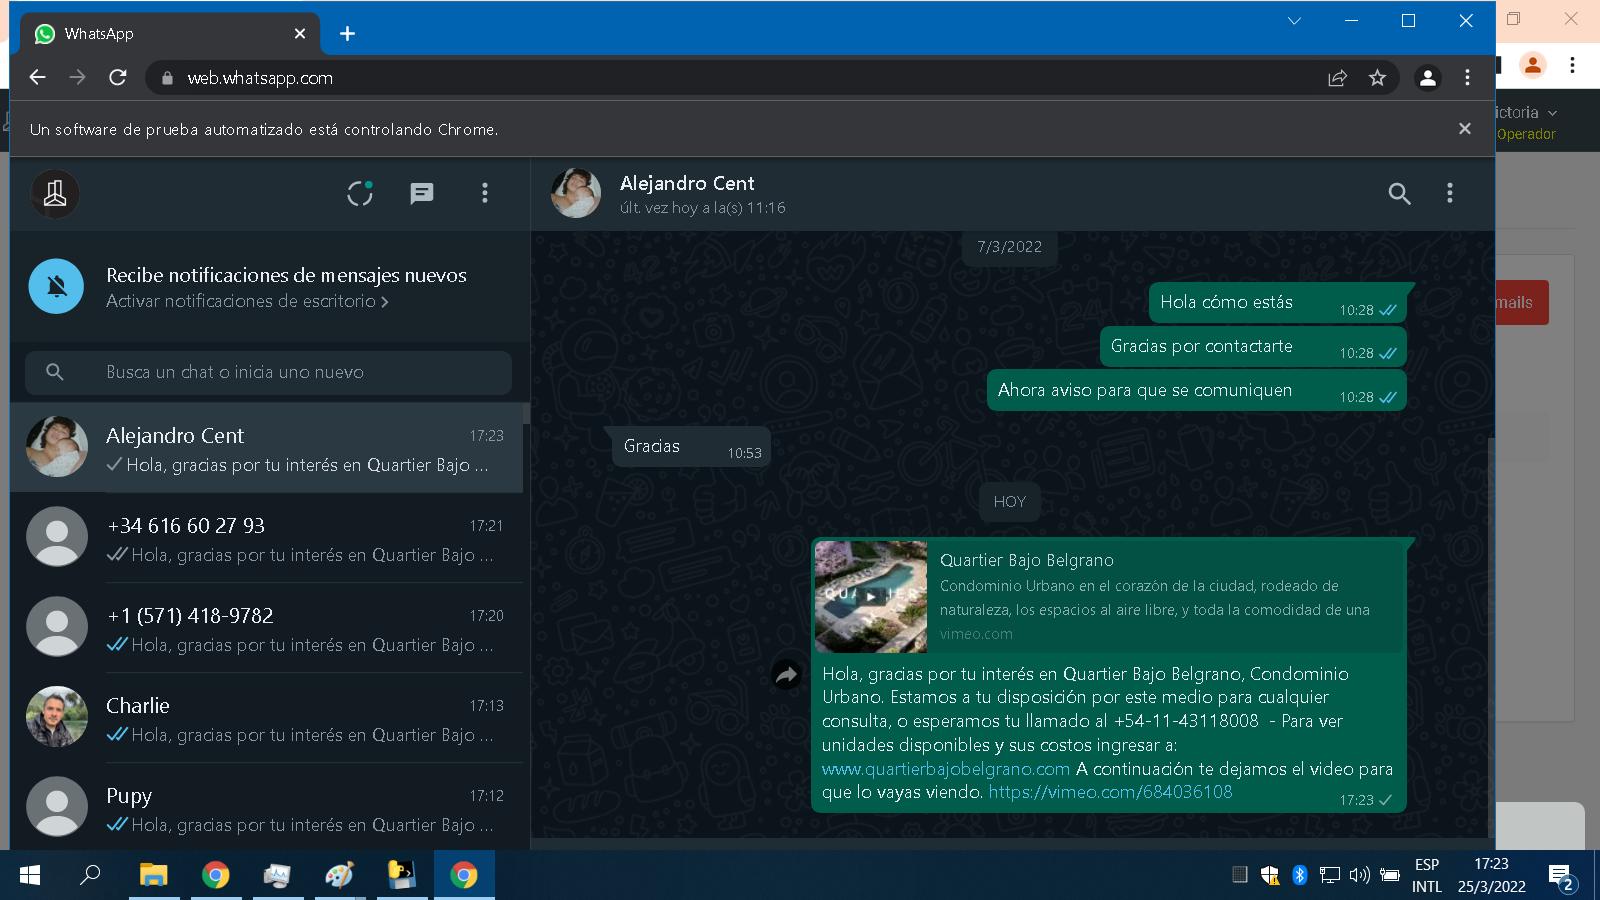Open the vimeo.com/684036108 link
This screenshot has width=1600, height=900.
1110,792
